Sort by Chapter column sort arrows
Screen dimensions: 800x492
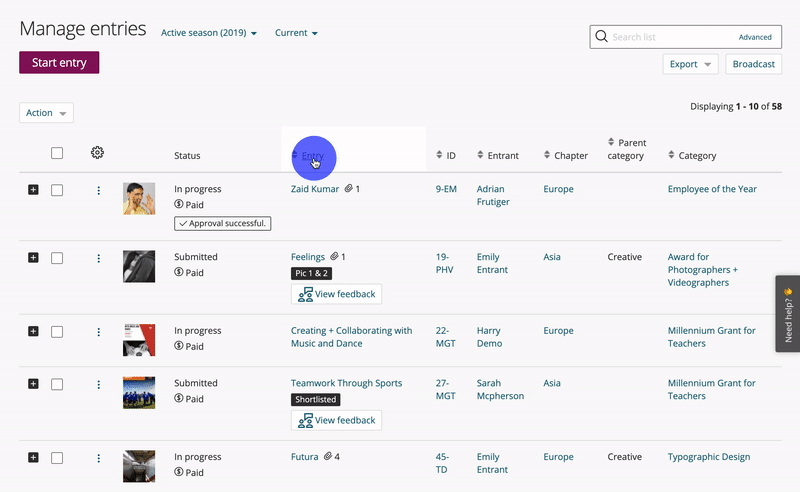click(x=547, y=155)
